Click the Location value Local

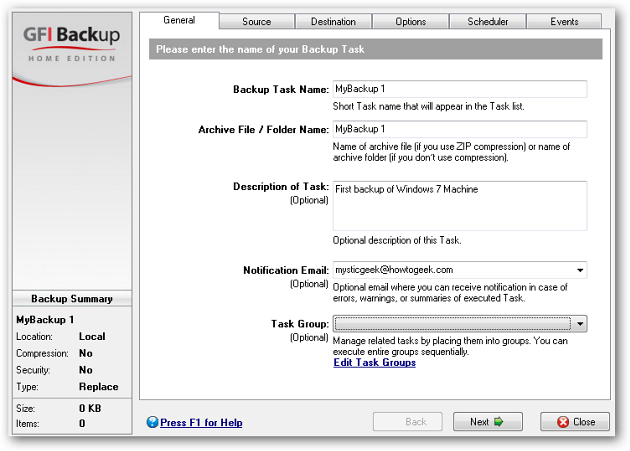[92, 336]
